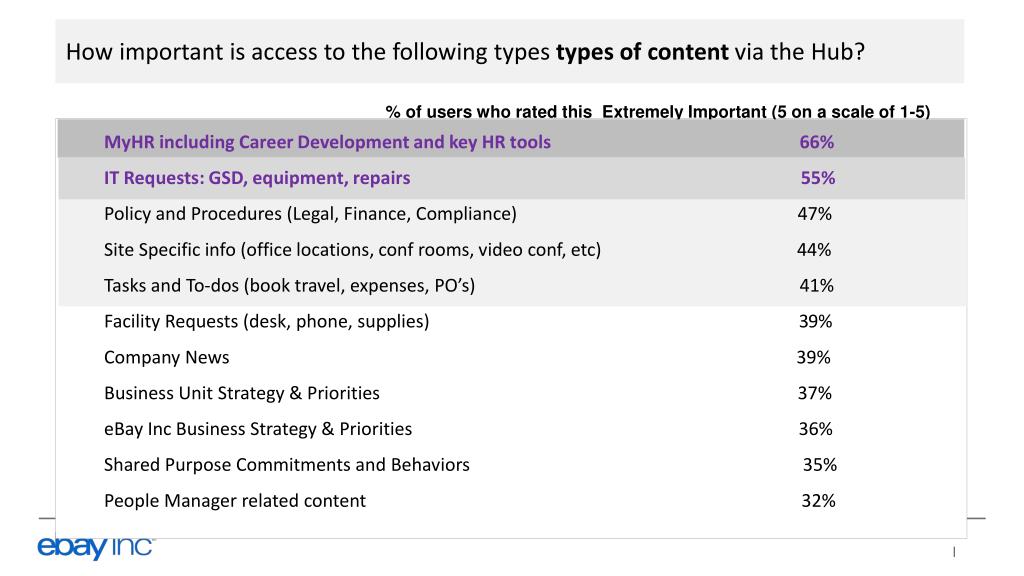Click eBay Inc Business Strategy & Priorities text
This screenshot has height=576, width=1024.
pyautogui.click(x=258, y=429)
